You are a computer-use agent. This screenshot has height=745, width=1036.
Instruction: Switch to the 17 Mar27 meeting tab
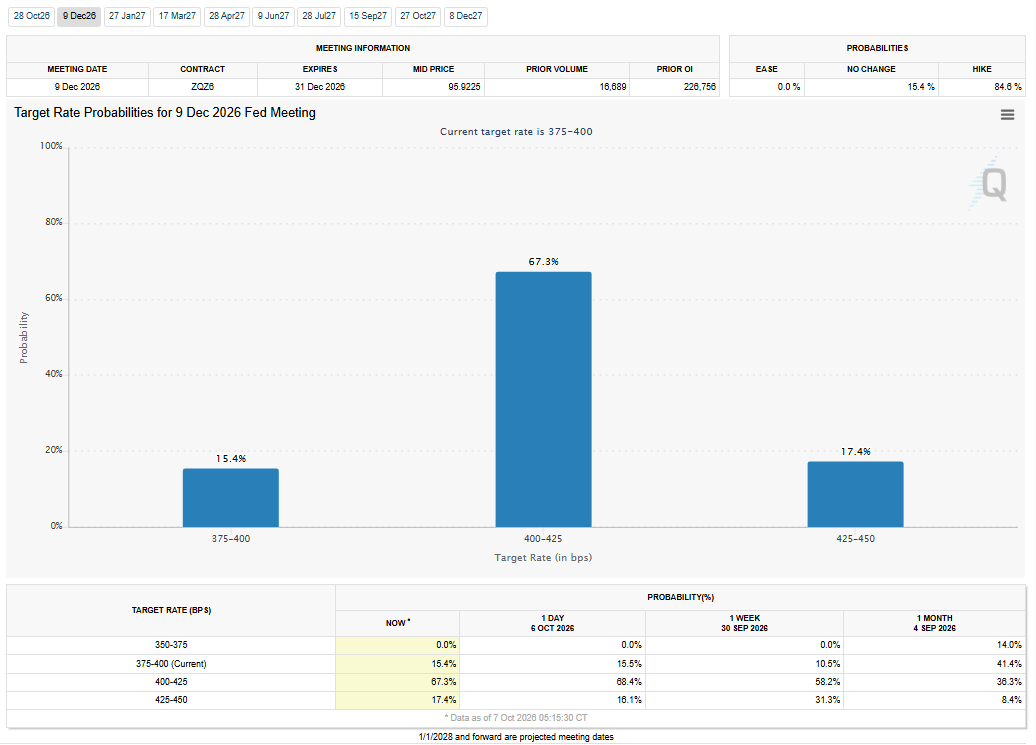[177, 16]
